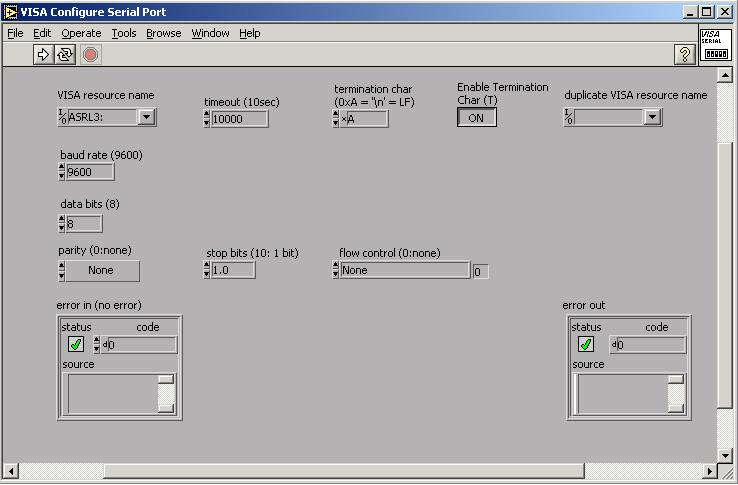The width and height of the screenshot is (738, 485).
Task: Click LabVIEW icon in title bar
Action: (10, 12)
